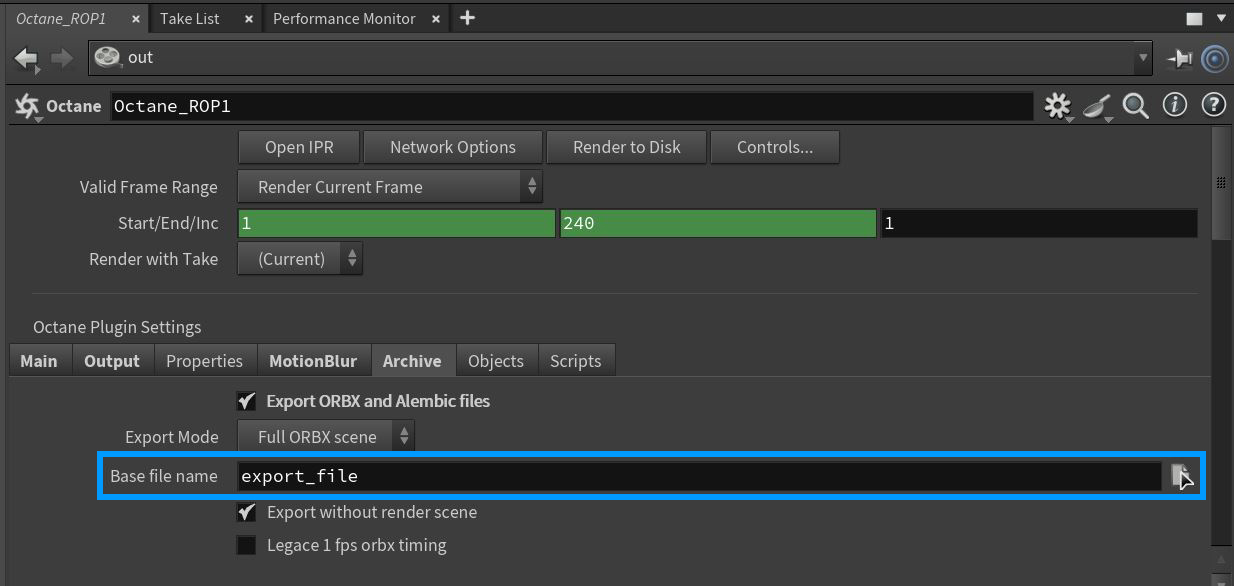The image size is (1234, 586).
Task: Open the Performance Monitor tab
Action: pyautogui.click(x=346, y=17)
